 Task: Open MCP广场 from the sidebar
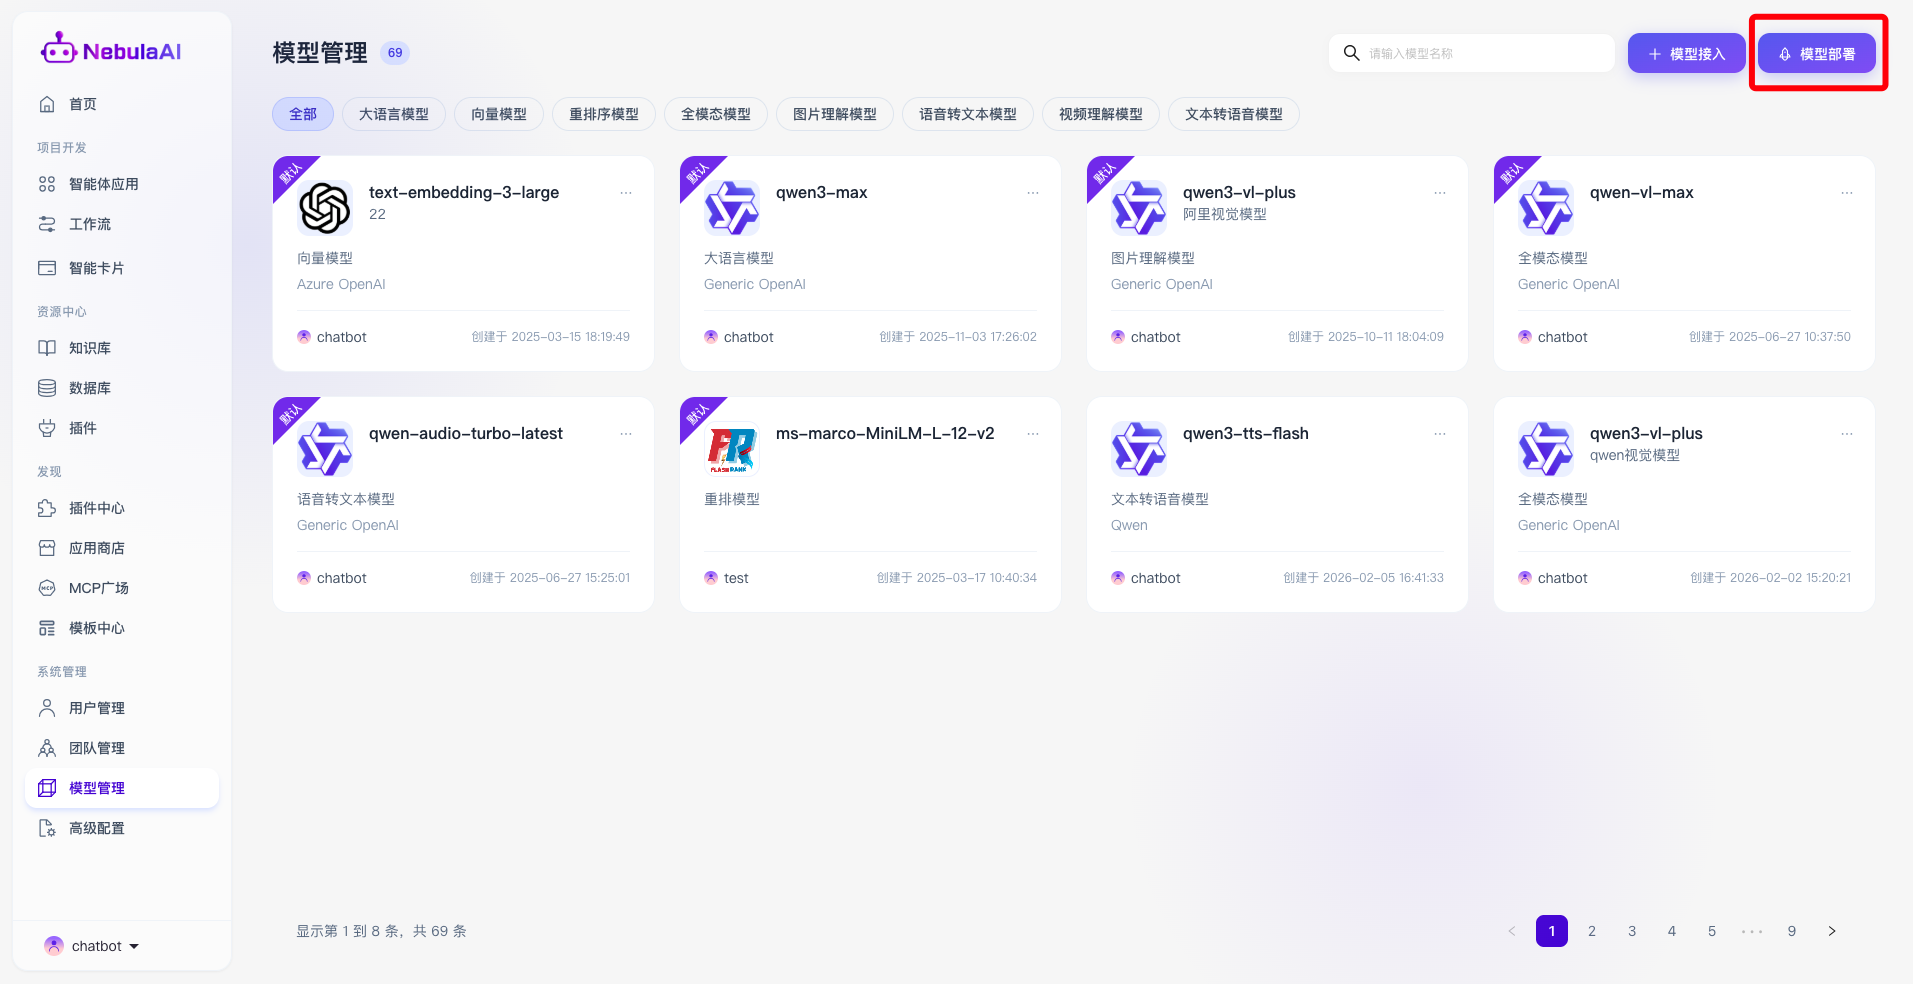point(98,588)
